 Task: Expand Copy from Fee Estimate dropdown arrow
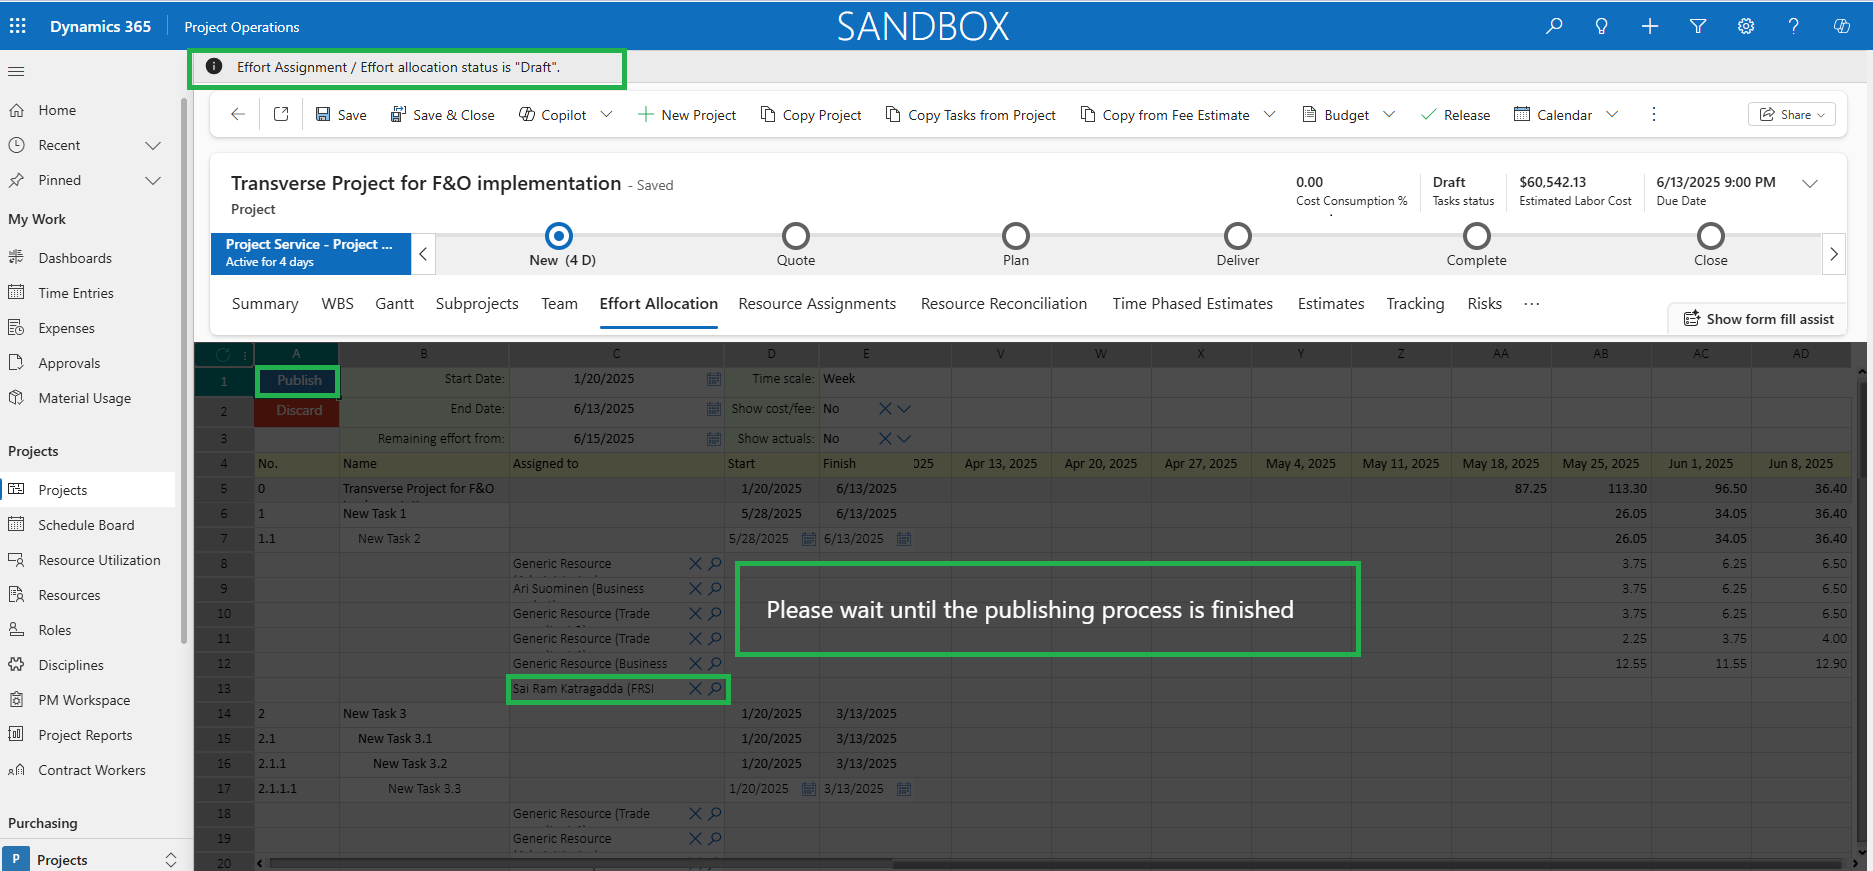[x=1270, y=114]
